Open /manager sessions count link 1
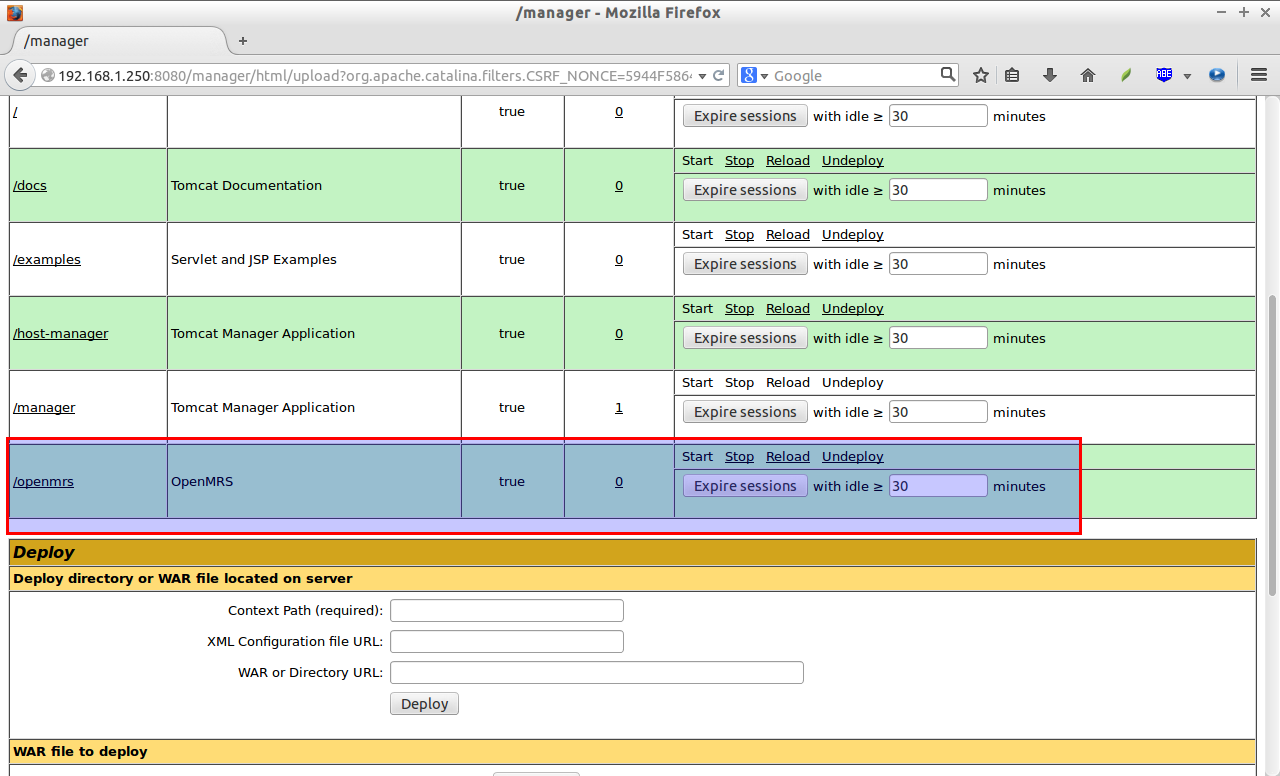This screenshot has width=1280, height=776. tap(619, 408)
